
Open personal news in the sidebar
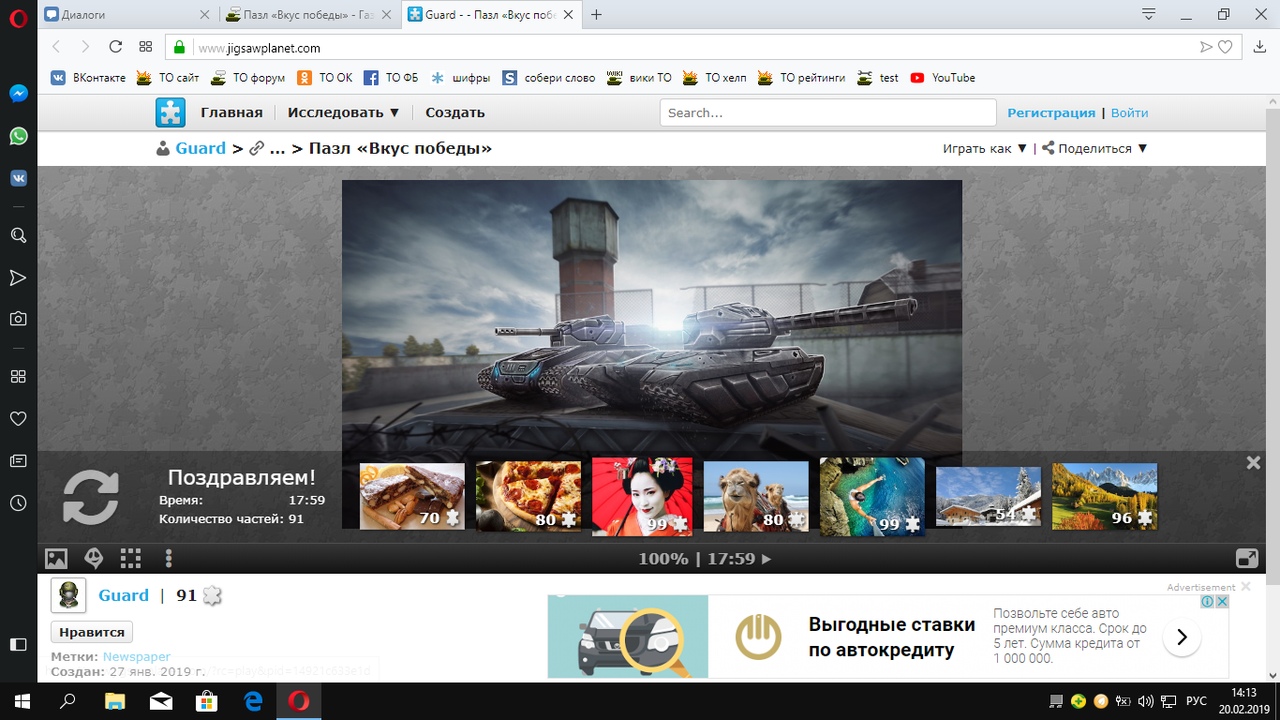tap(18, 461)
